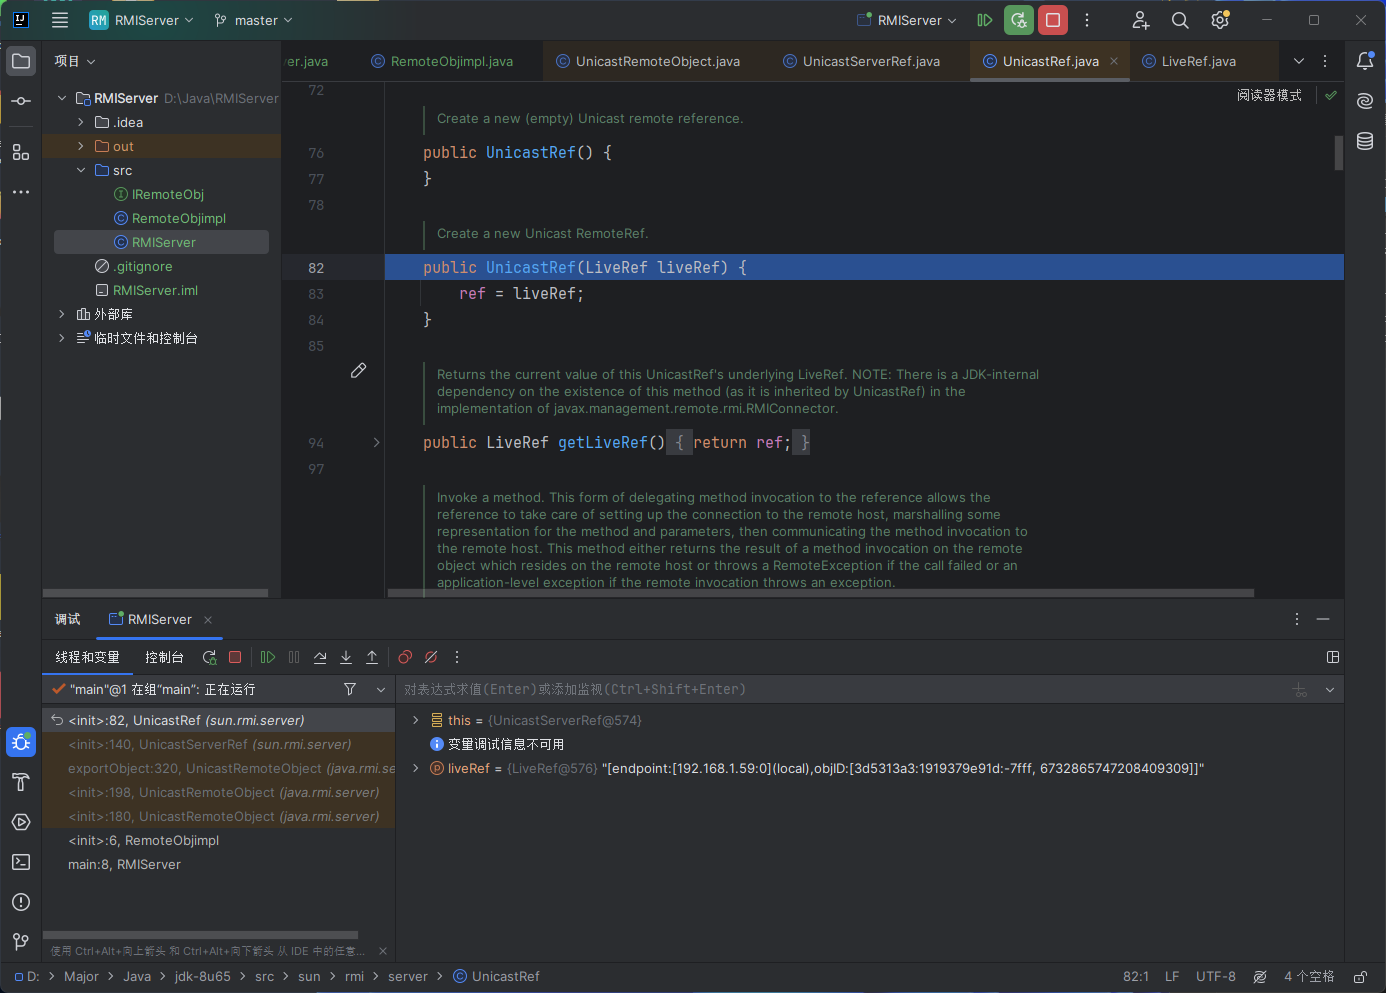Expand the 临时文件和控制台 node

coord(62,338)
